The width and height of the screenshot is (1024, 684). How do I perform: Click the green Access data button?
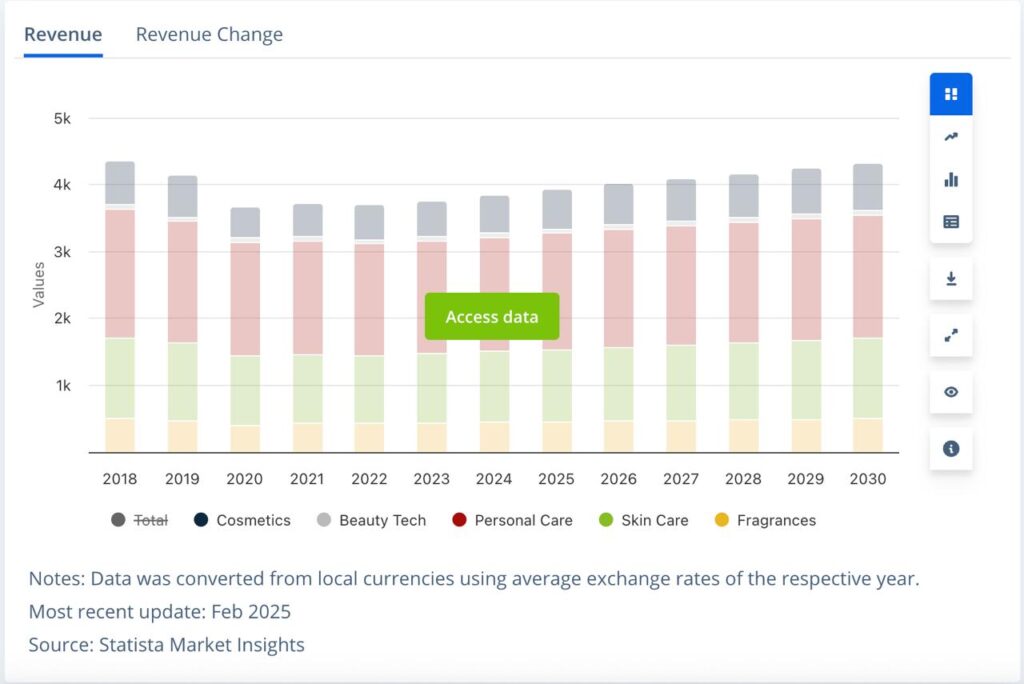coord(491,317)
